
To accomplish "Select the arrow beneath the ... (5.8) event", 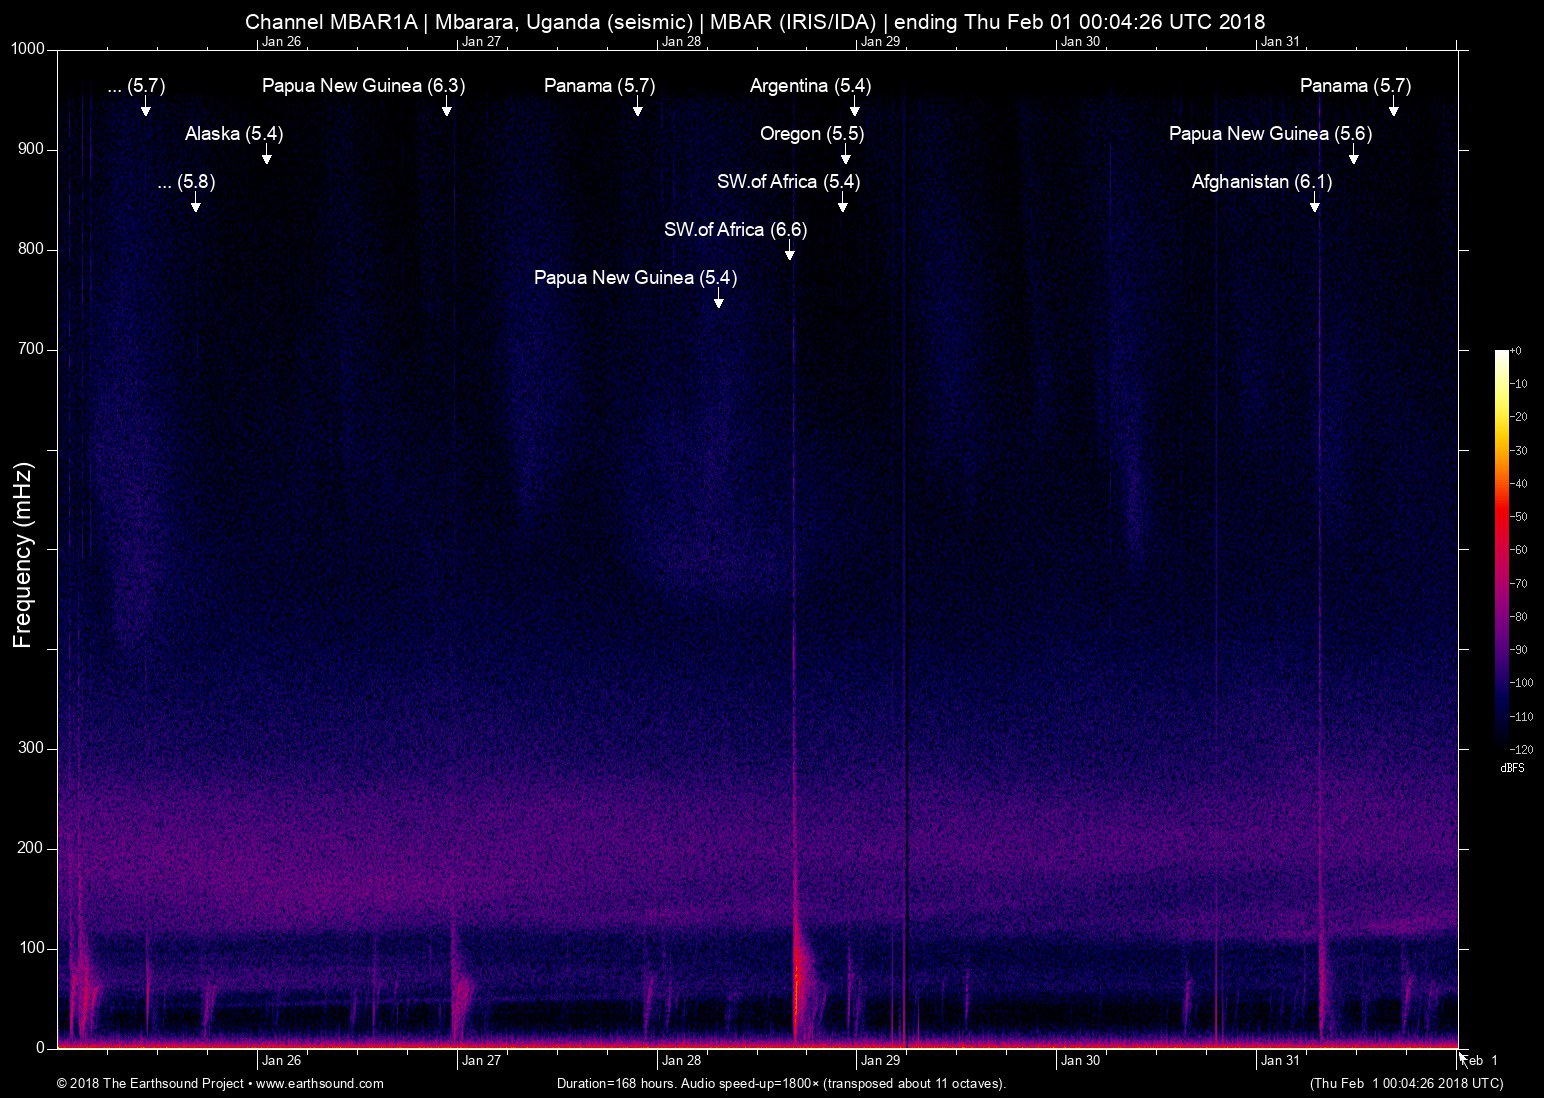I will (x=195, y=203).
